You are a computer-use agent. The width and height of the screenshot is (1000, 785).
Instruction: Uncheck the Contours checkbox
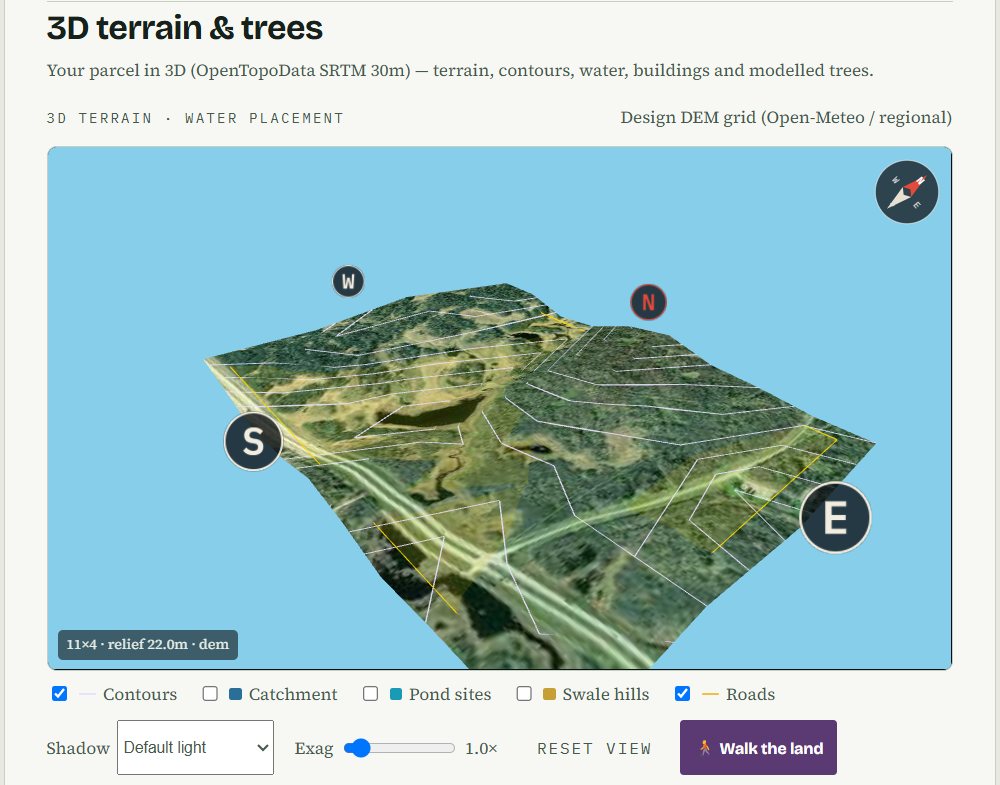pyautogui.click(x=59, y=693)
